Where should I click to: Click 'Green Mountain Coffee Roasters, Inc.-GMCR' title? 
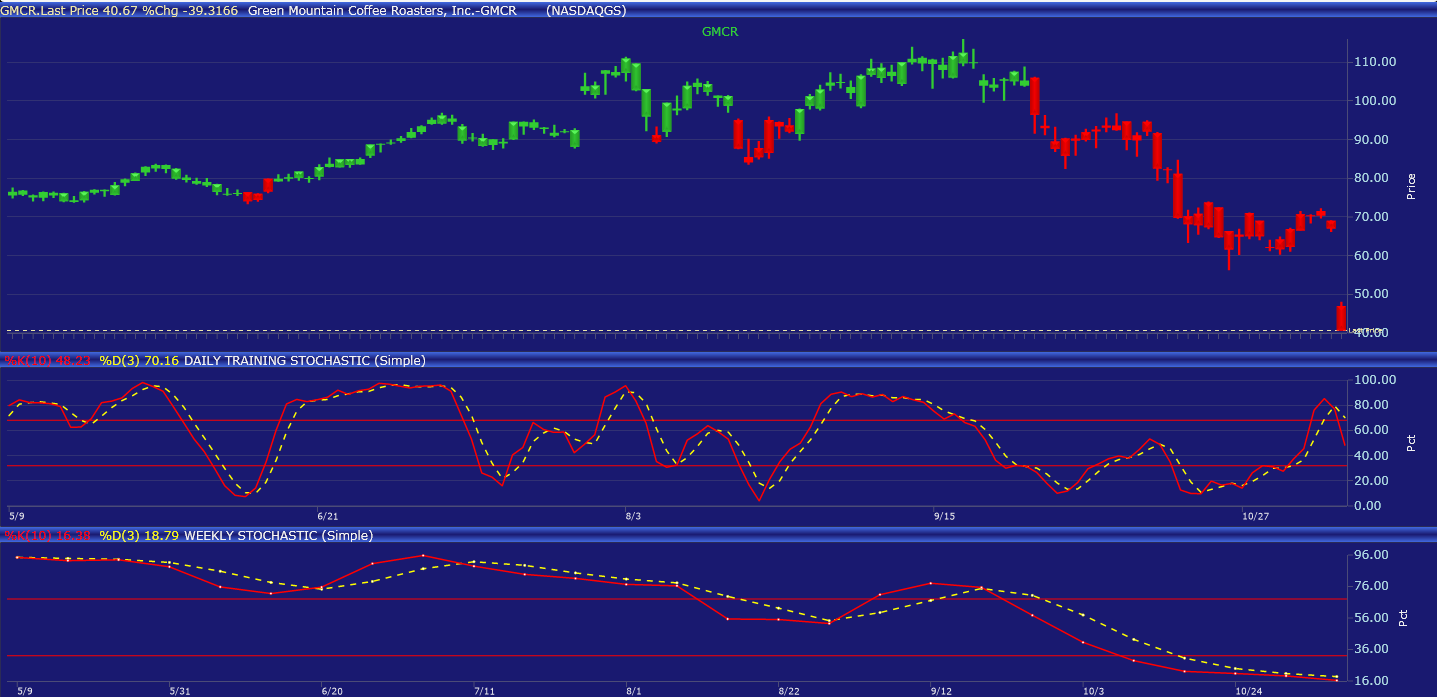pos(381,10)
